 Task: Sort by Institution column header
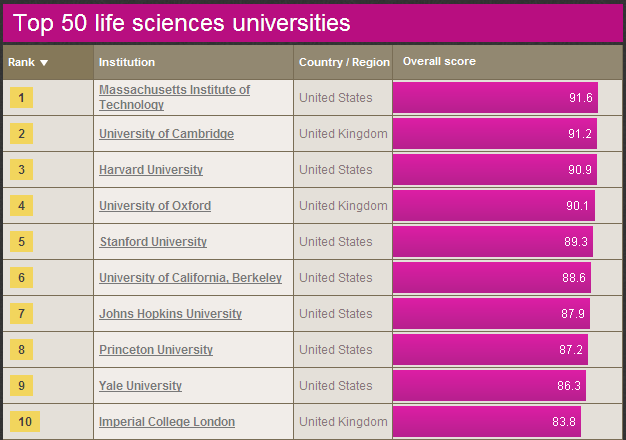[x=127, y=62]
